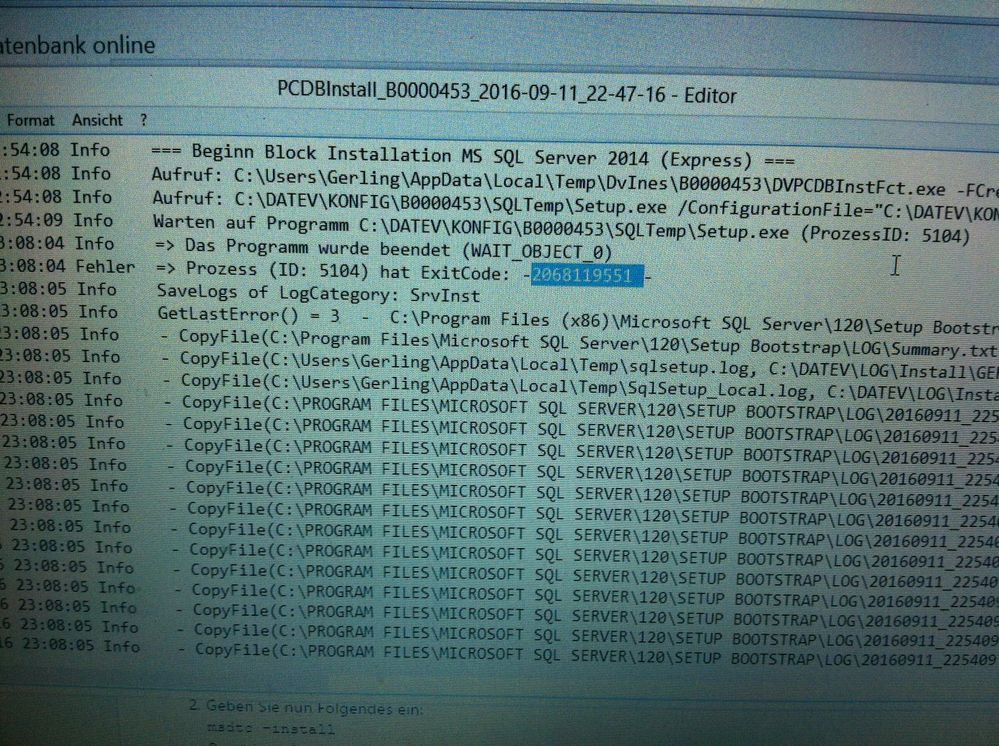
Task: Open the ? help menu
Action: [143, 120]
